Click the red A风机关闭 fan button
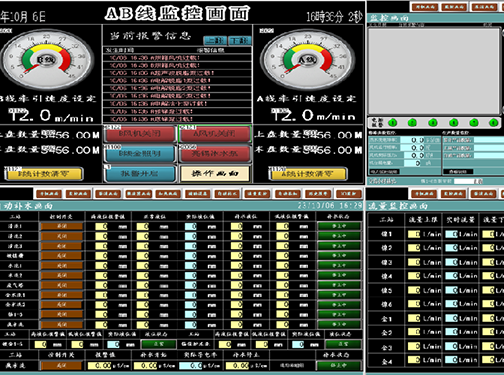504x375 pixels. coord(215,134)
